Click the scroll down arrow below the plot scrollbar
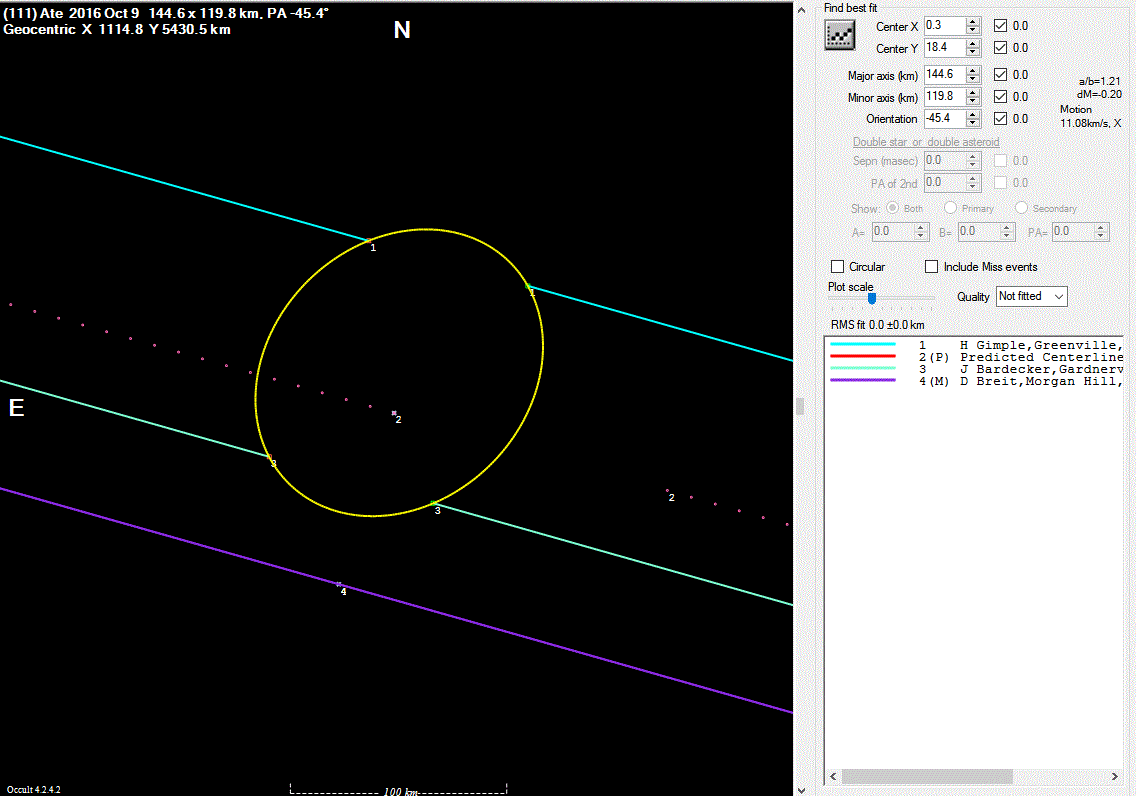The width and height of the screenshot is (1136, 796). coord(800,788)
